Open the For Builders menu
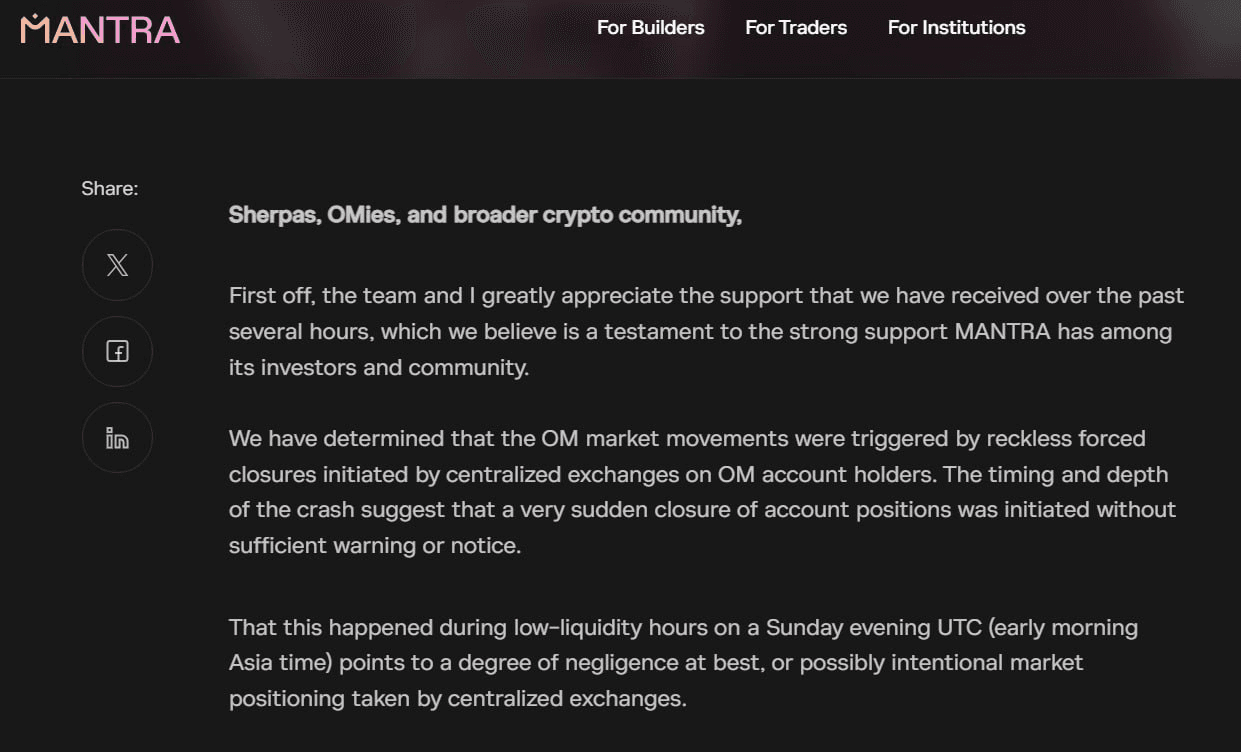Viewport: 1241px width, 752px height. [x=650, y=28]
